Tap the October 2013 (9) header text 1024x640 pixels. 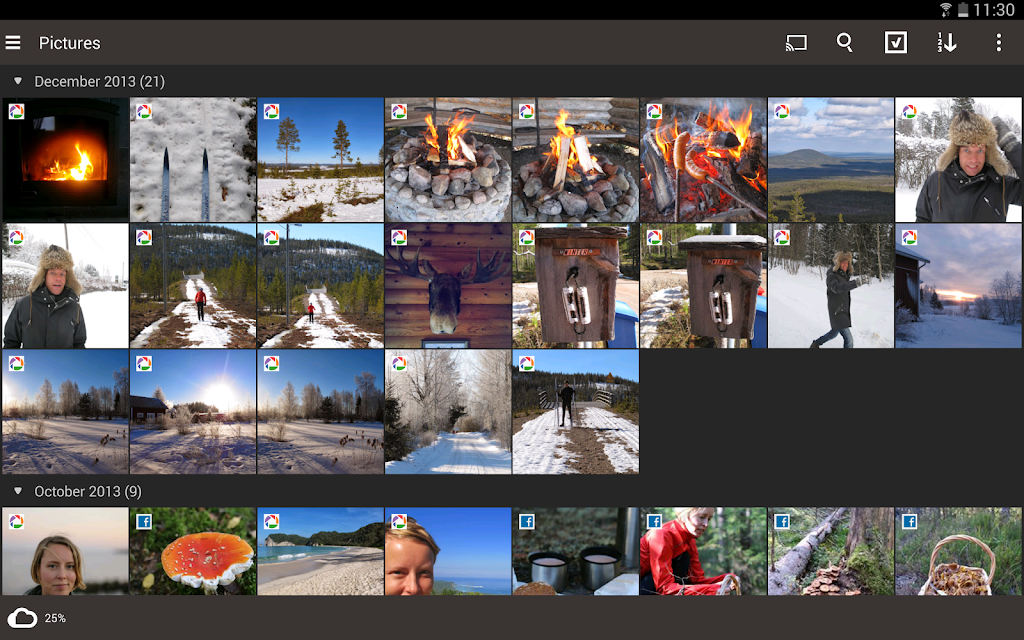(x=88, y=491)
